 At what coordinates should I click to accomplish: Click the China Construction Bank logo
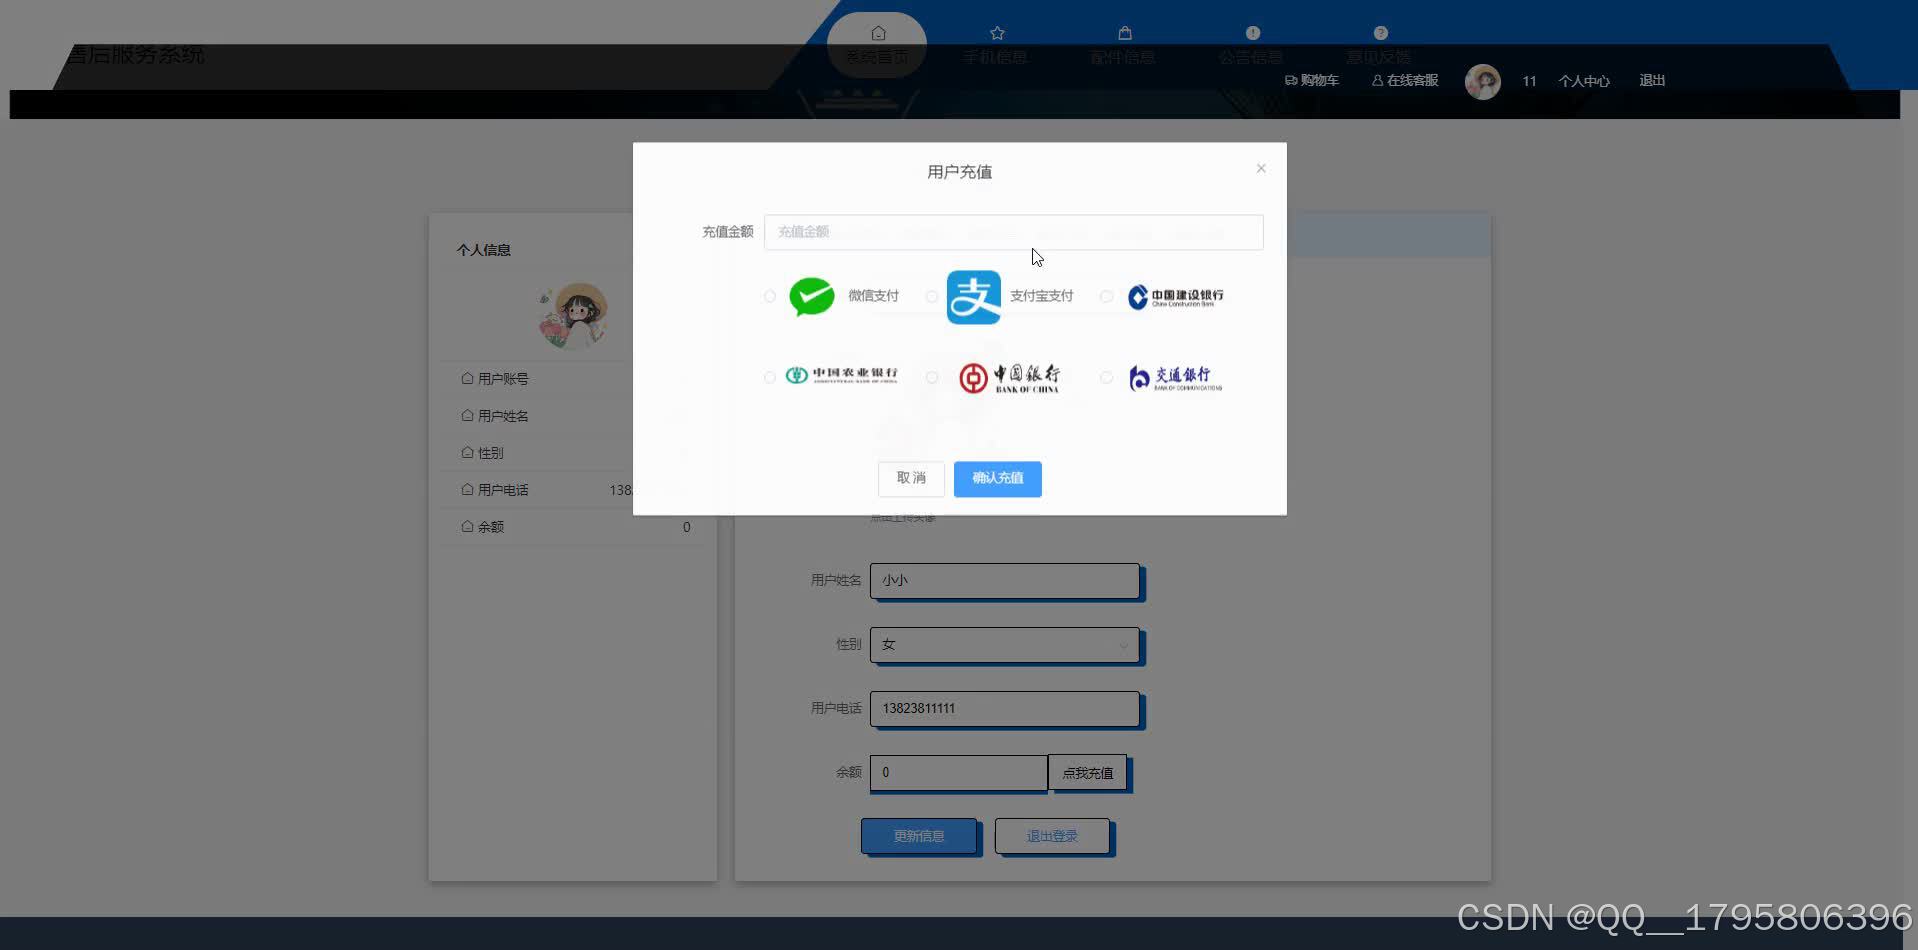pyautogui.click(x=1175, y=297)
